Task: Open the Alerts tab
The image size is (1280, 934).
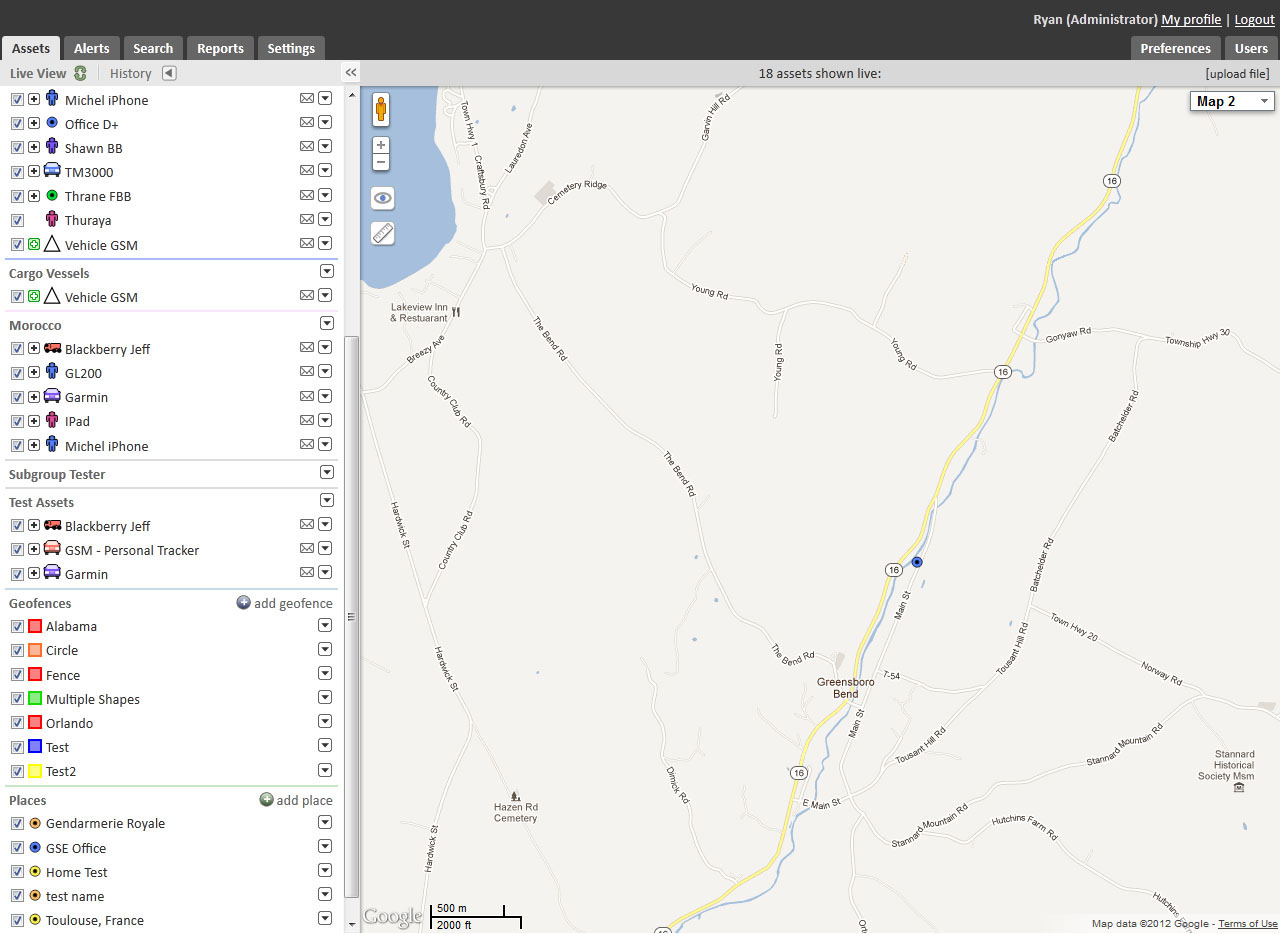Action: point(91,47)
